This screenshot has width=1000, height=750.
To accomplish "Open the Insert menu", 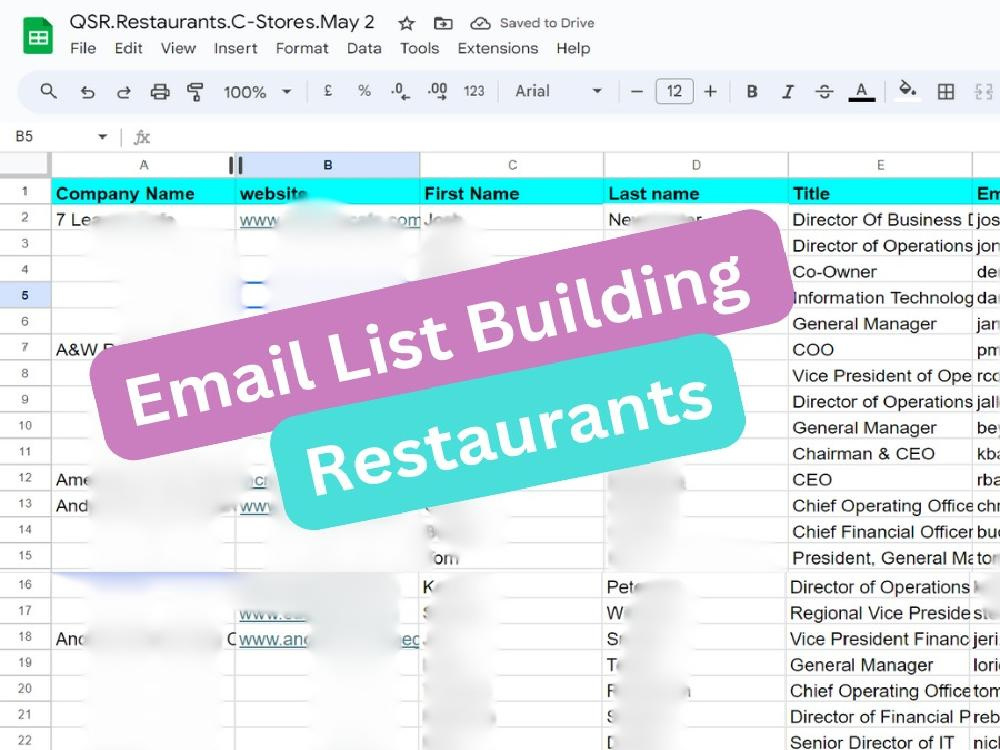I will (x=235, y=48).
